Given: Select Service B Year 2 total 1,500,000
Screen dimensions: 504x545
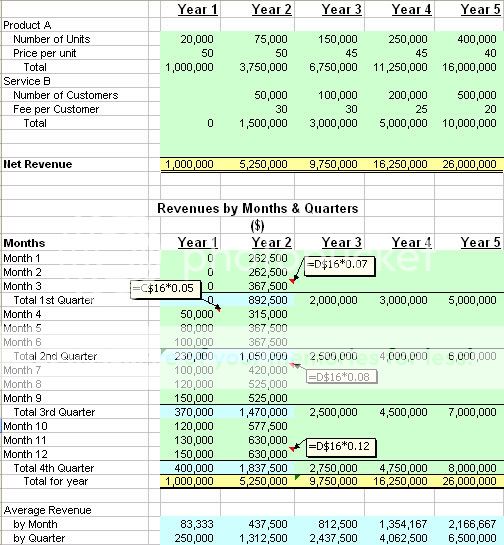Looking at the screenshot, I should (263, 123).
